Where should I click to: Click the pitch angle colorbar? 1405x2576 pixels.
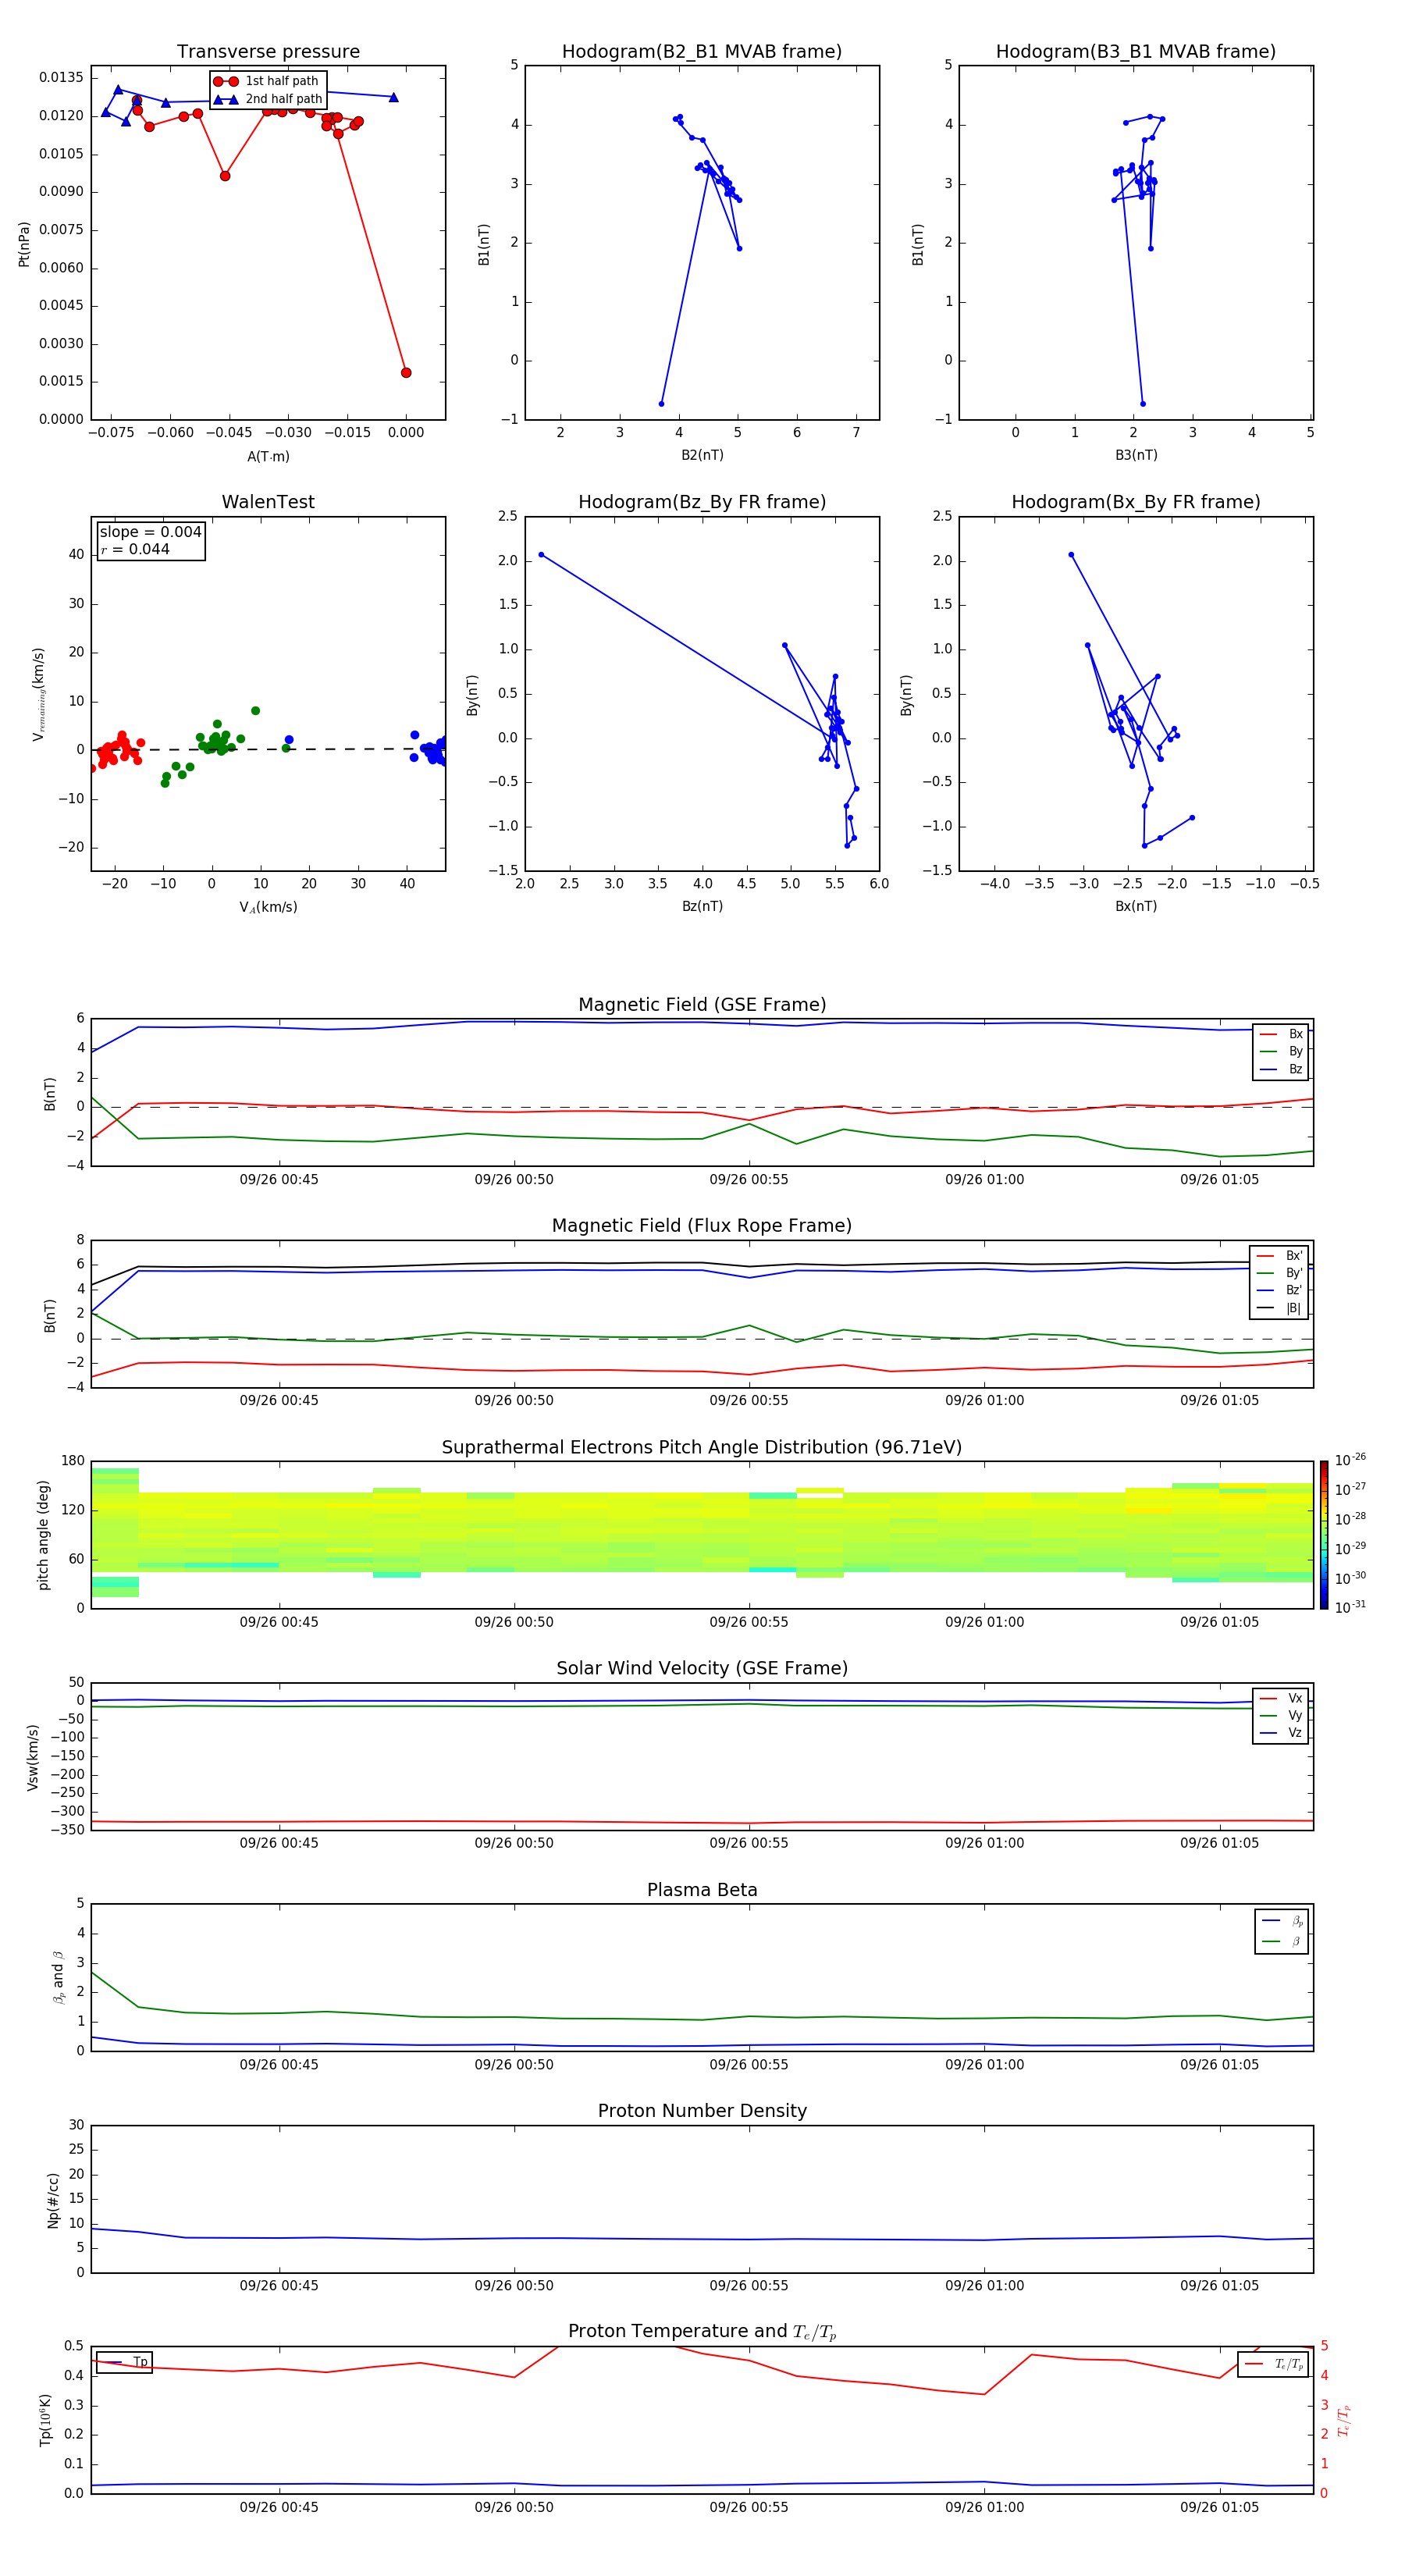click(1323, 1535)
